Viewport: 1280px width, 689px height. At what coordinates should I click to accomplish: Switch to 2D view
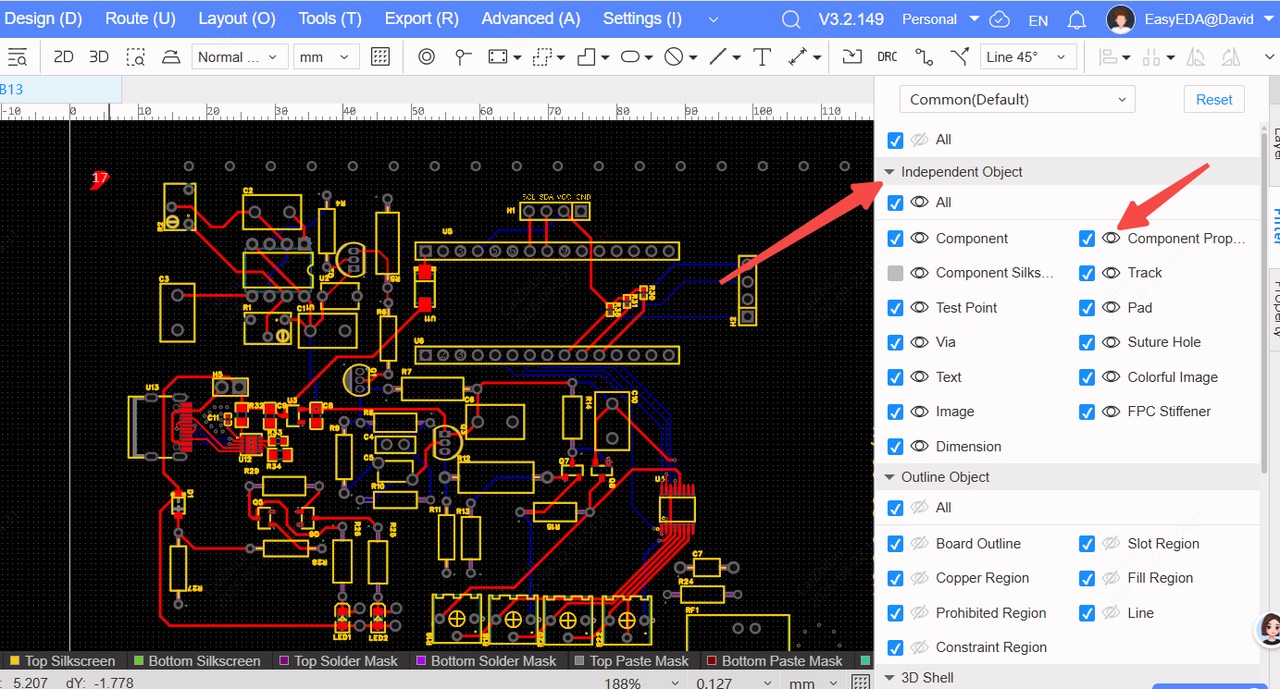(63, 57)
